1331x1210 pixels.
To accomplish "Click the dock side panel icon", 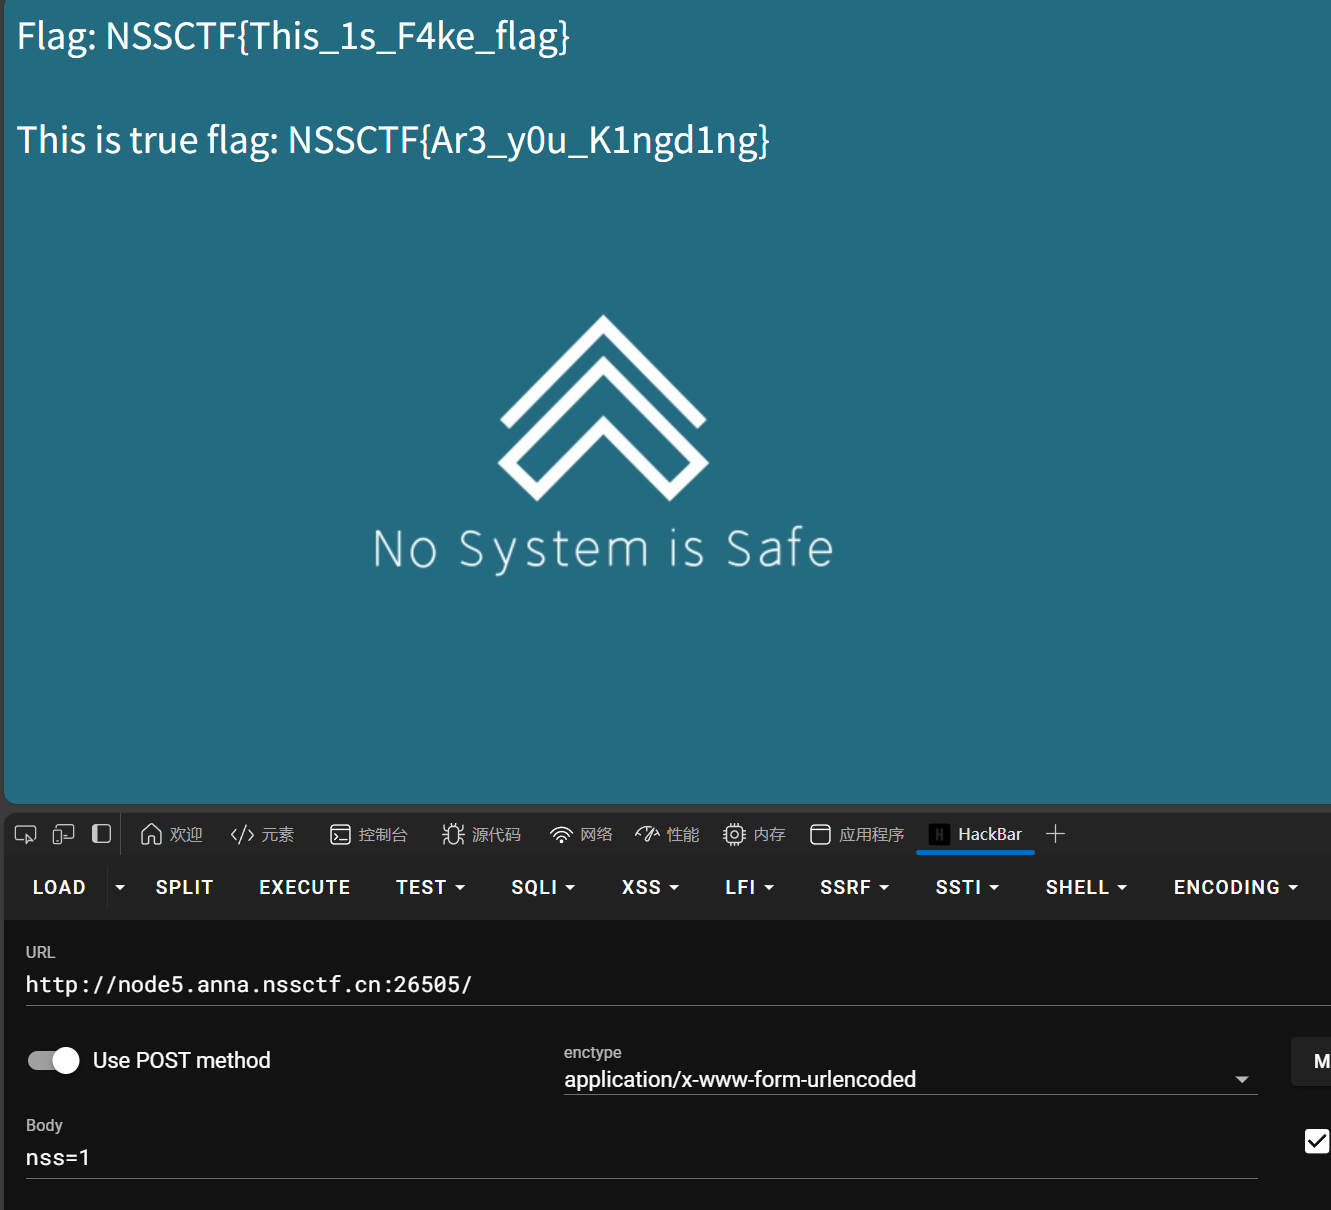I will [101, 834].
